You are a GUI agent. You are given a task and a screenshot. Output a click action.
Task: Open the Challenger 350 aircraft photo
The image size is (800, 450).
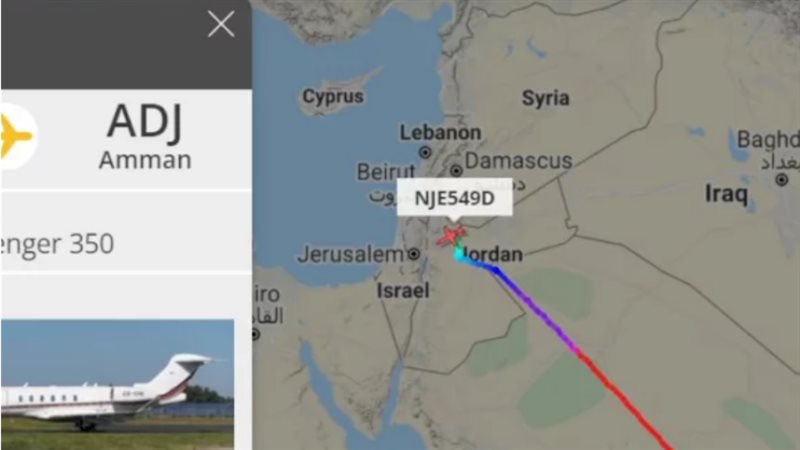(117, 384)
